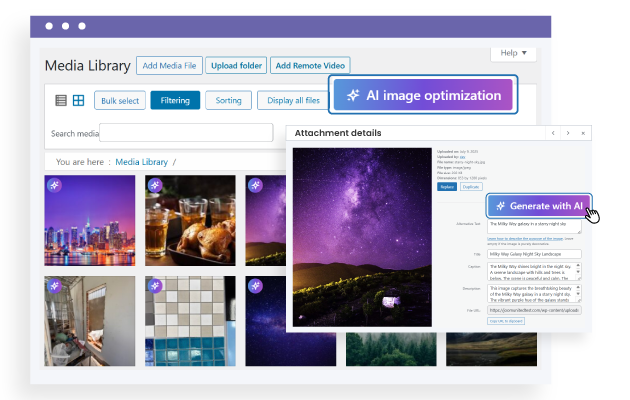The width and height of the screenshot is (630, 400).
Task: Click AI badge on cut-off purple galaxy thumbnail
Action: (x=256, y=185)
